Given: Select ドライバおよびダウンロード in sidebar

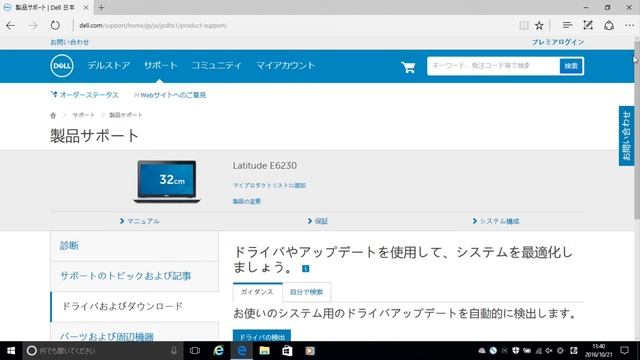Looking at the screenshot, I should coord(134,306).
